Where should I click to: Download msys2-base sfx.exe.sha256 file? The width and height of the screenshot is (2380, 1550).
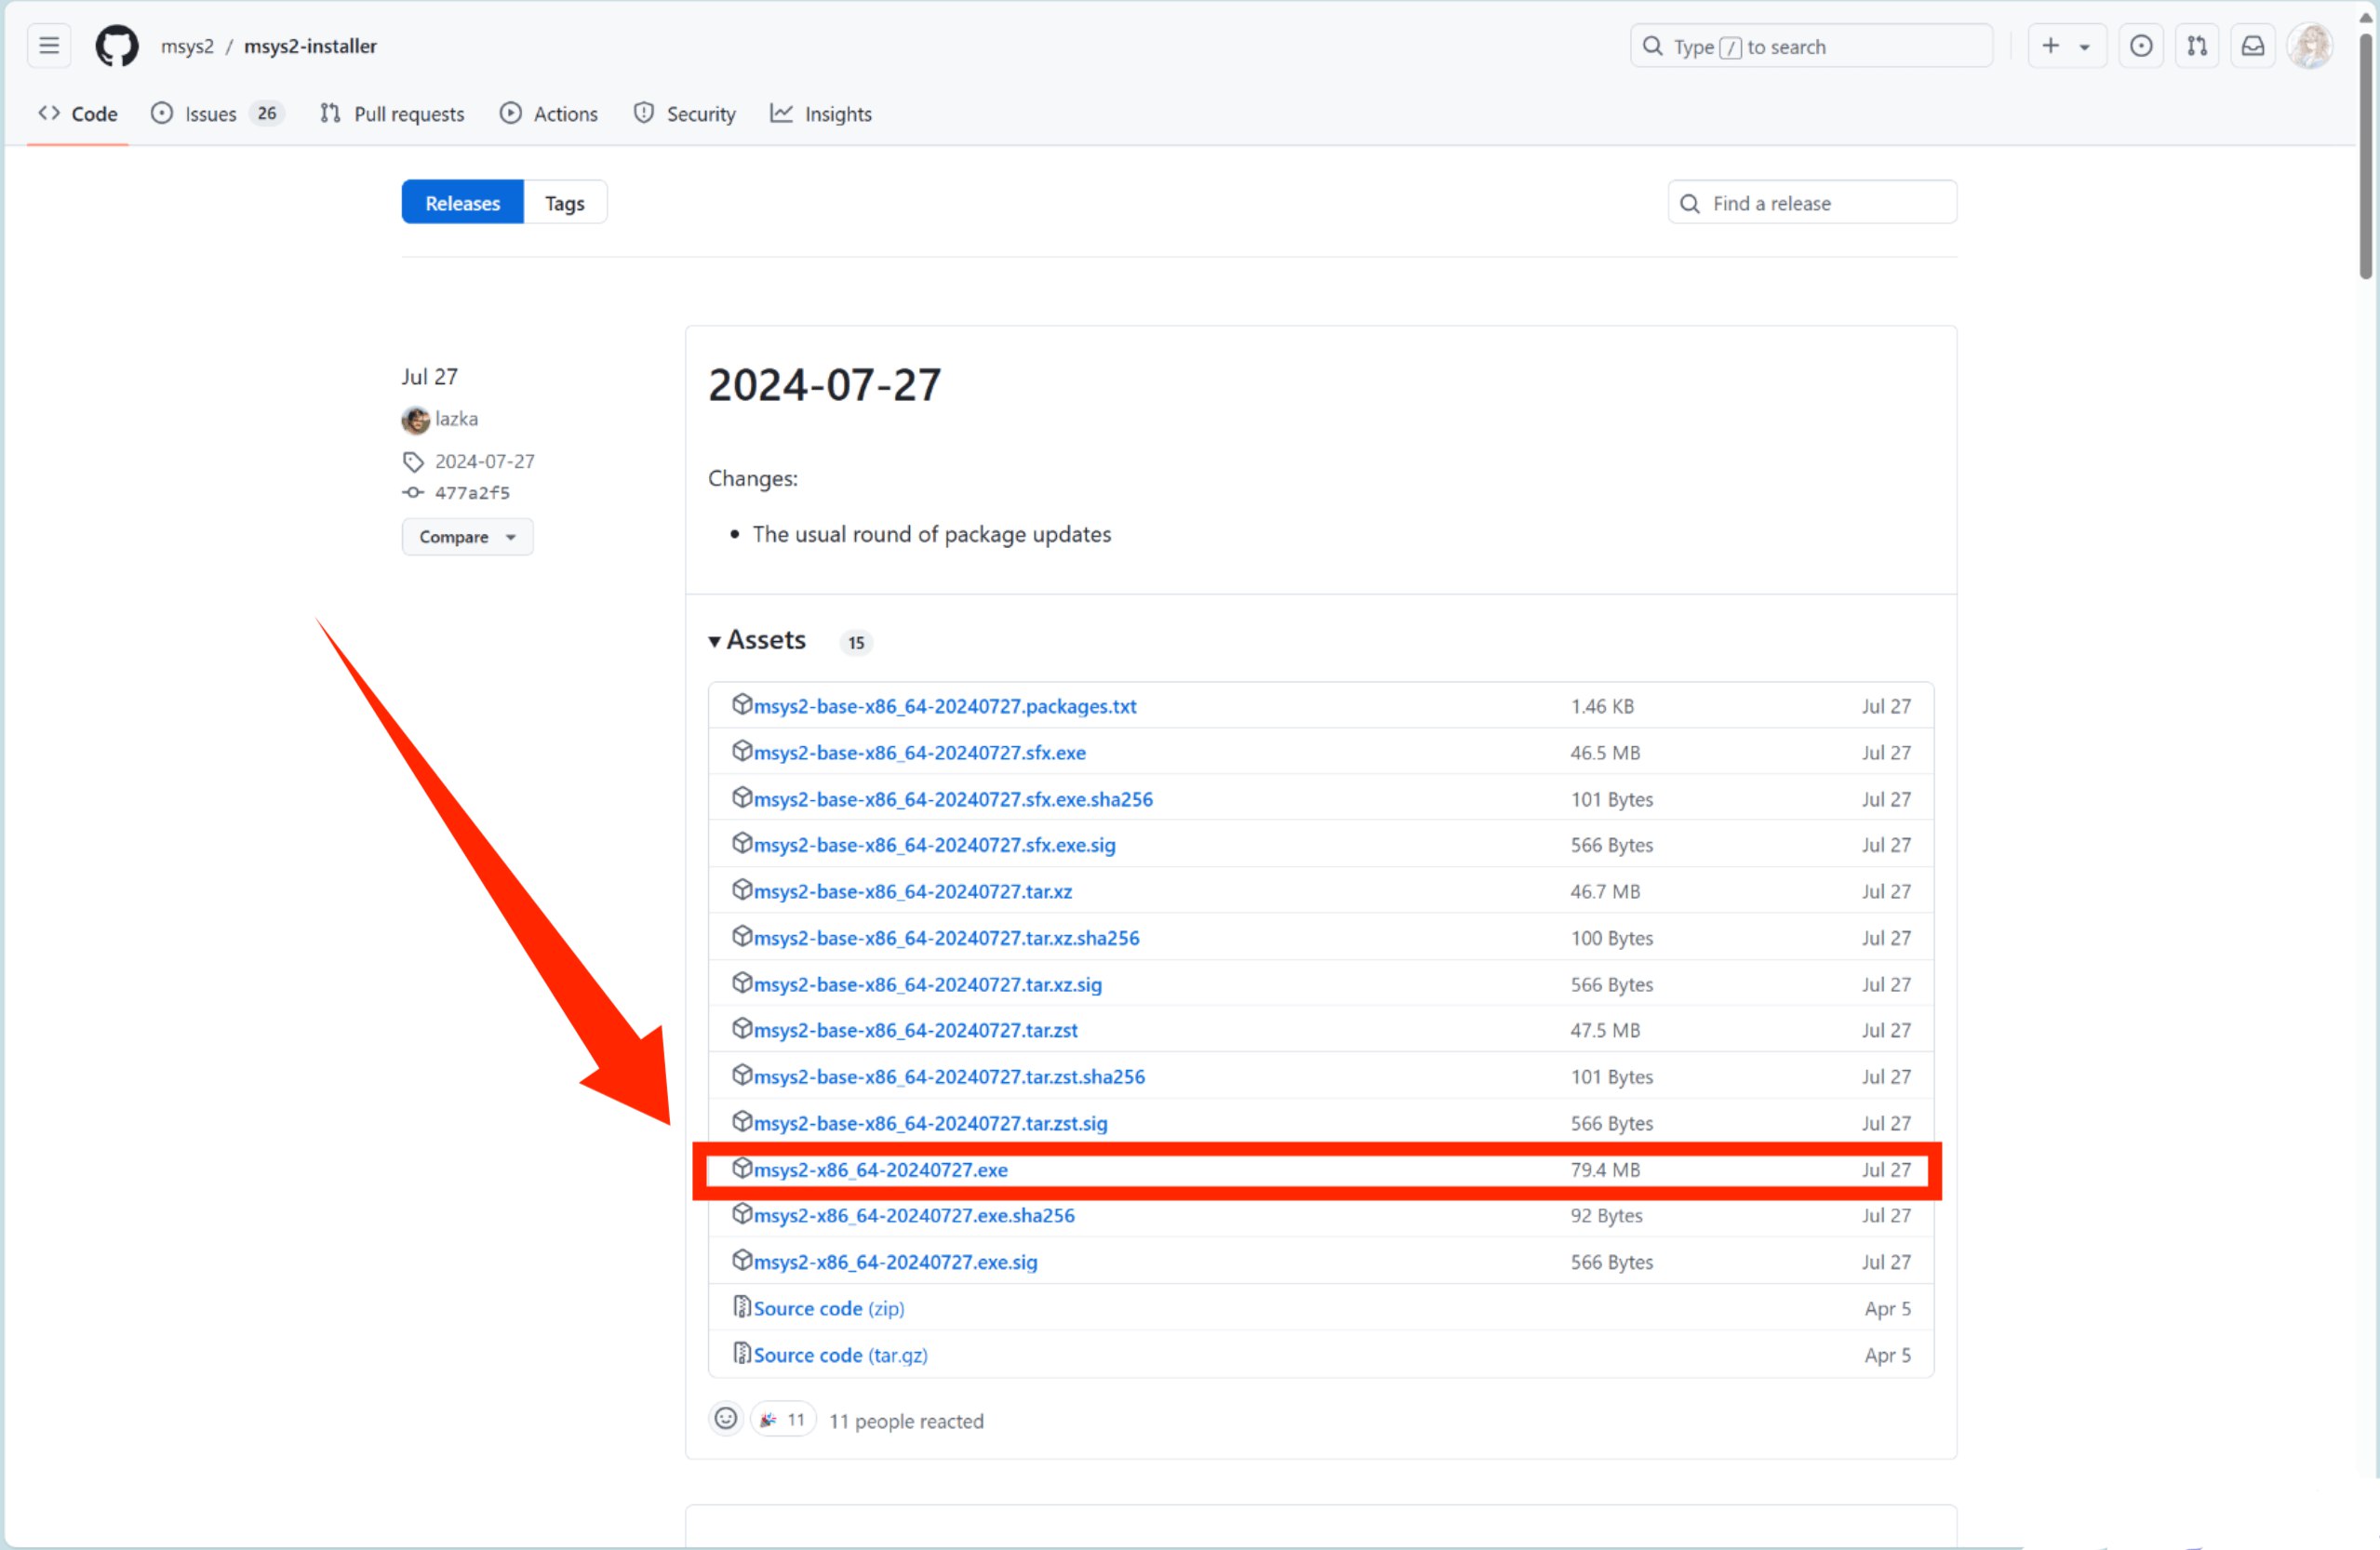pyautogui.click(x=953, y=799)
